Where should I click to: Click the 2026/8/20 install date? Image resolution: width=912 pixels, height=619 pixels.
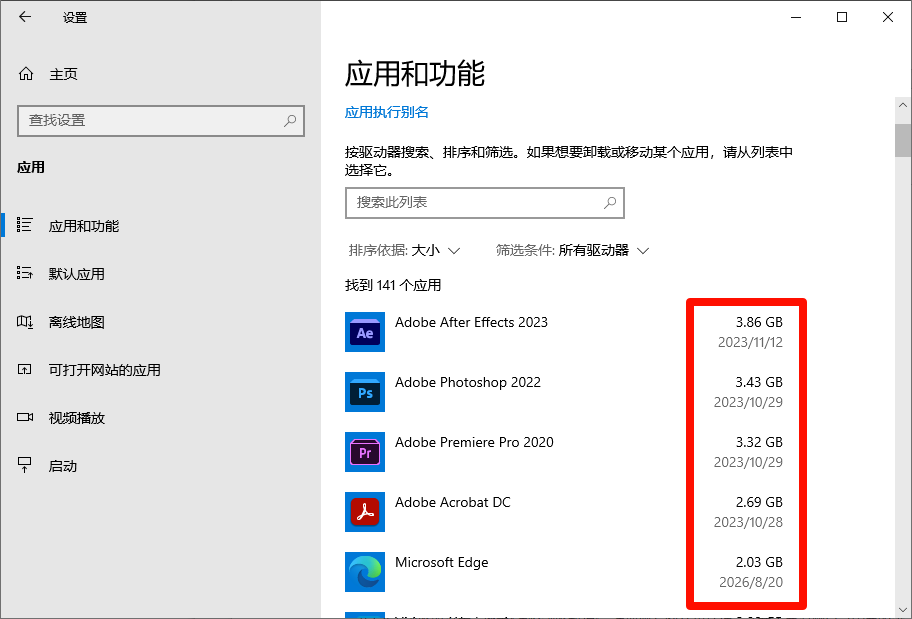(x=751, y=582)
